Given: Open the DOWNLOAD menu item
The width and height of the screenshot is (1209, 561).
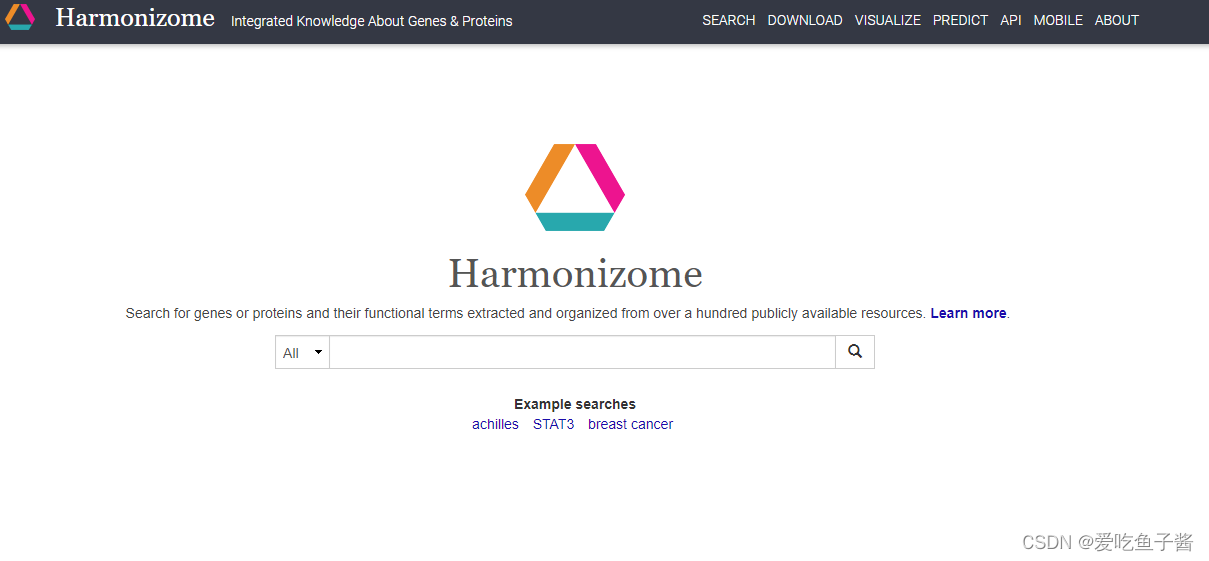Looking at the screenshot, I should (805, 20).
